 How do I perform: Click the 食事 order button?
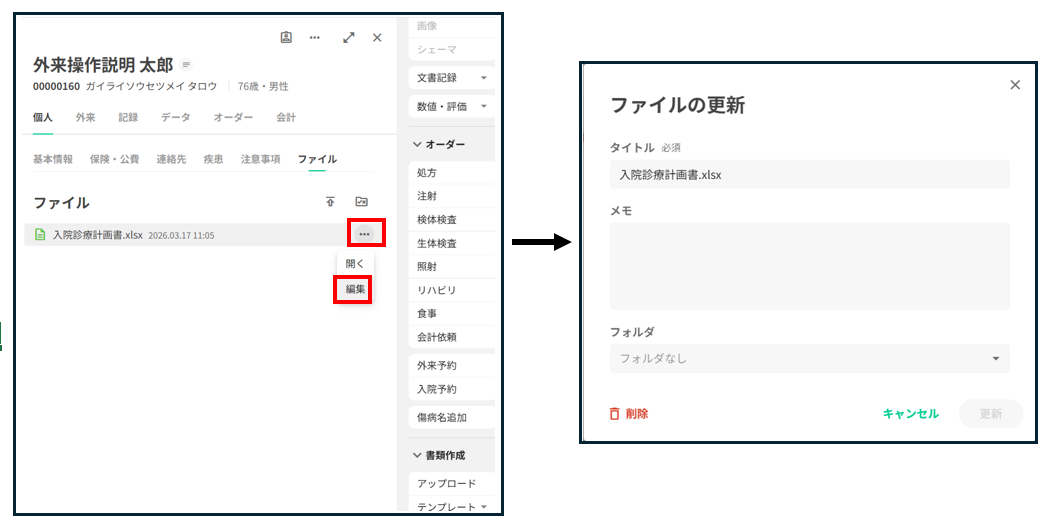tap(451, 313)
